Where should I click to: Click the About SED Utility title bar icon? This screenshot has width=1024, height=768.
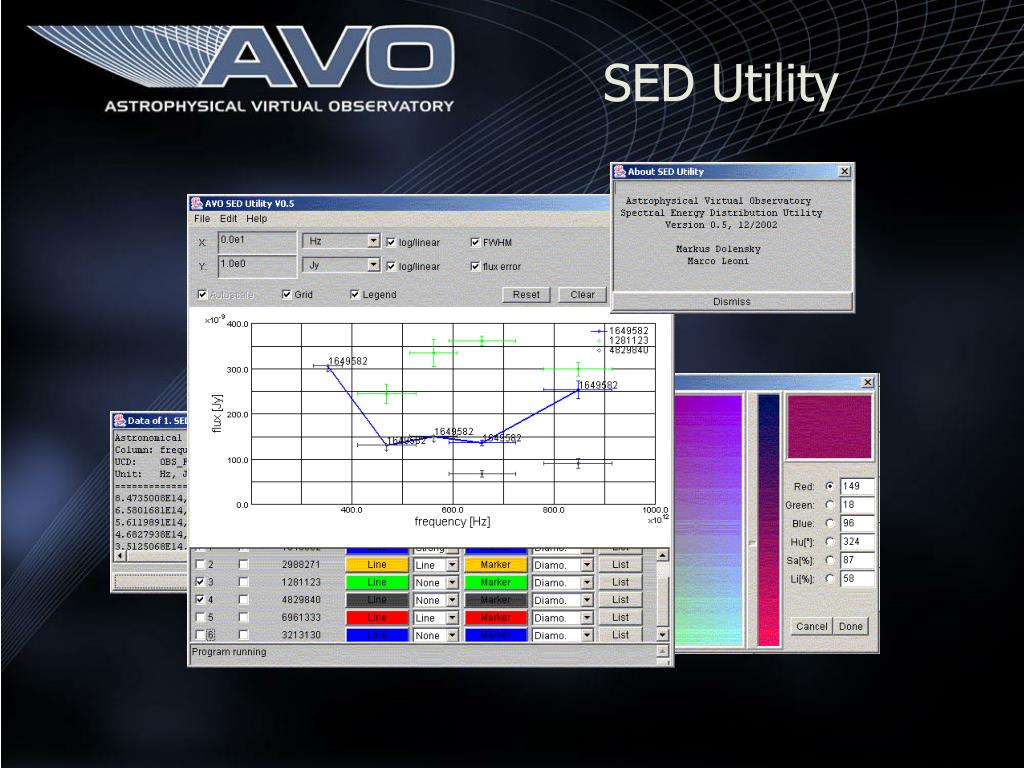pyautogui.click(x=620, y=171)
